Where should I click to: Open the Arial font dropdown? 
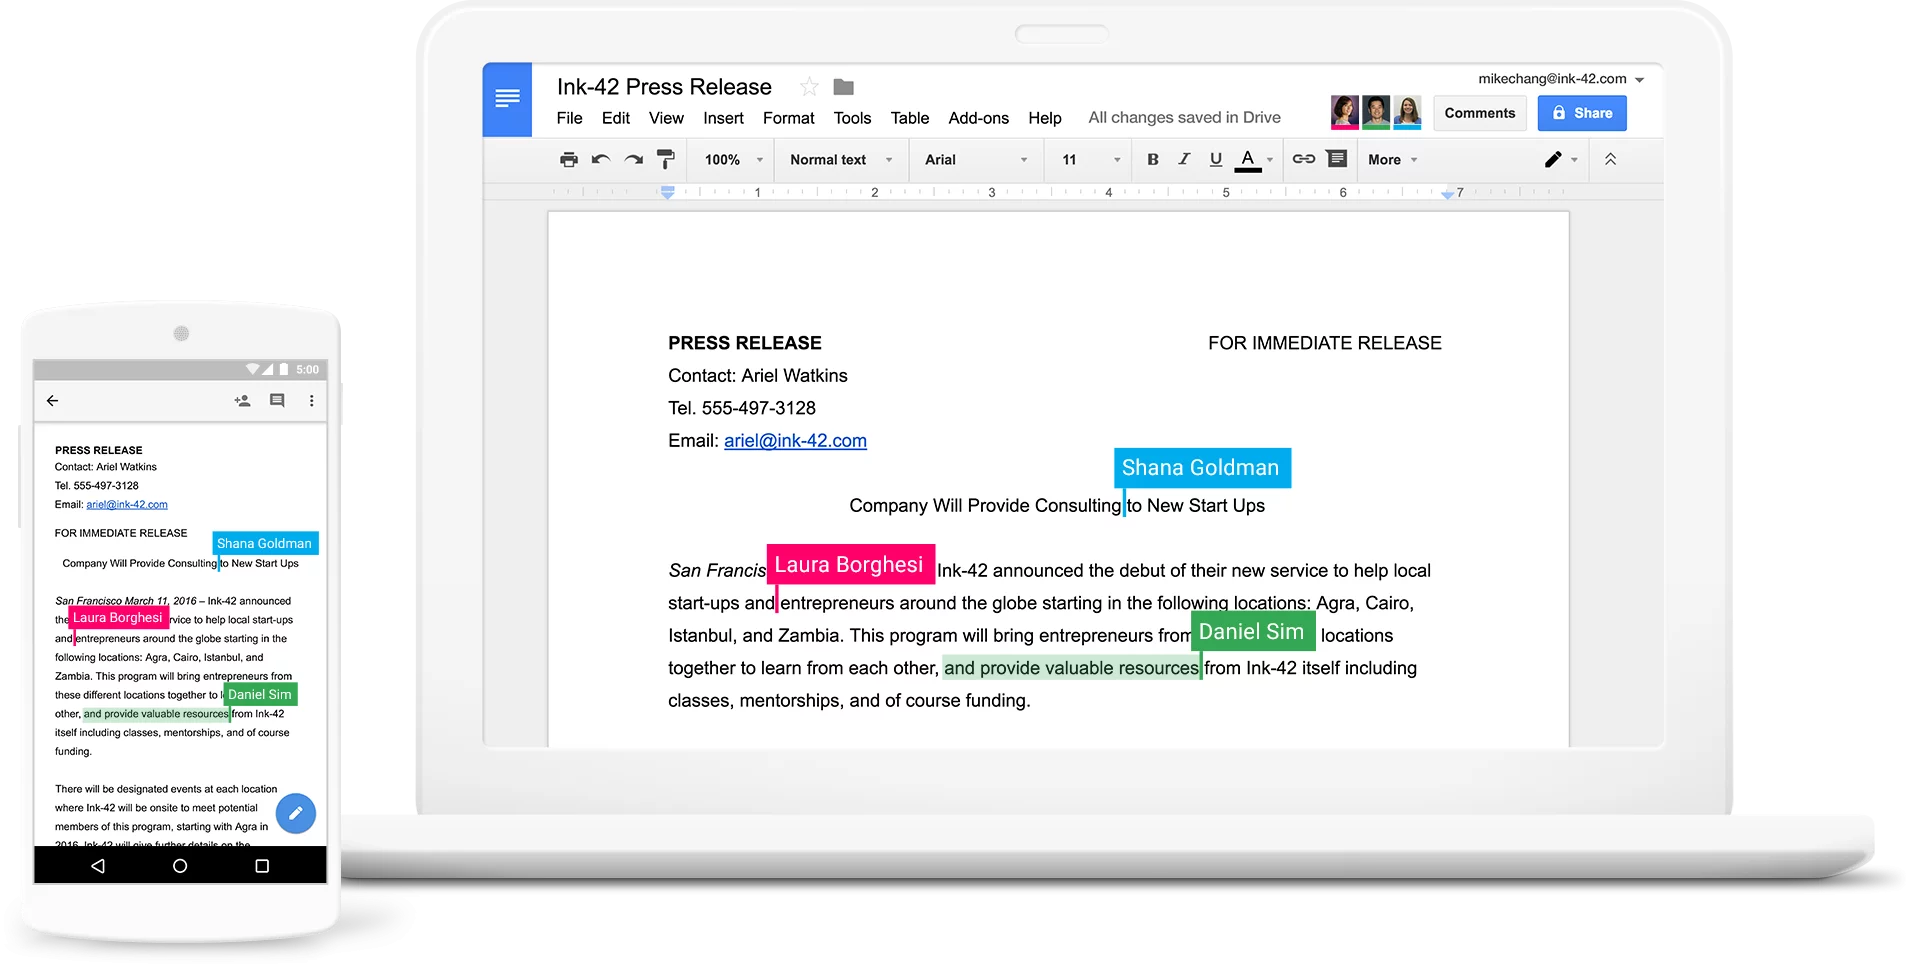976,160
